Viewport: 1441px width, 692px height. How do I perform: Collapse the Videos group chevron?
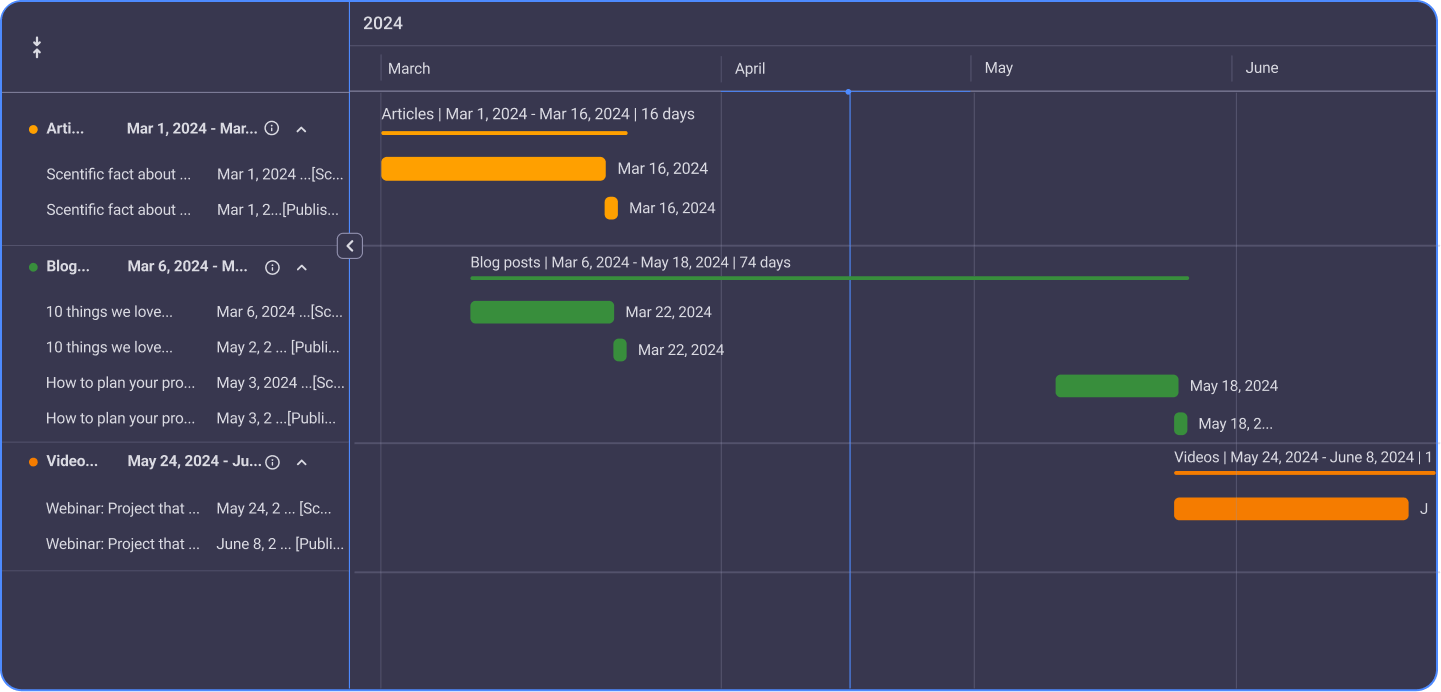[301, 462]
